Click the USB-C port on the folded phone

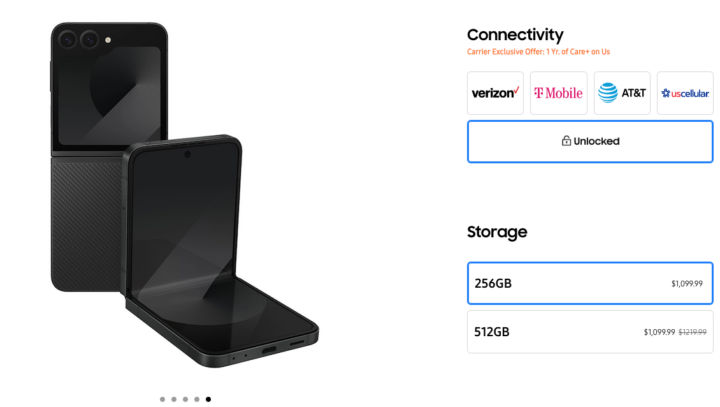(268, 351)
